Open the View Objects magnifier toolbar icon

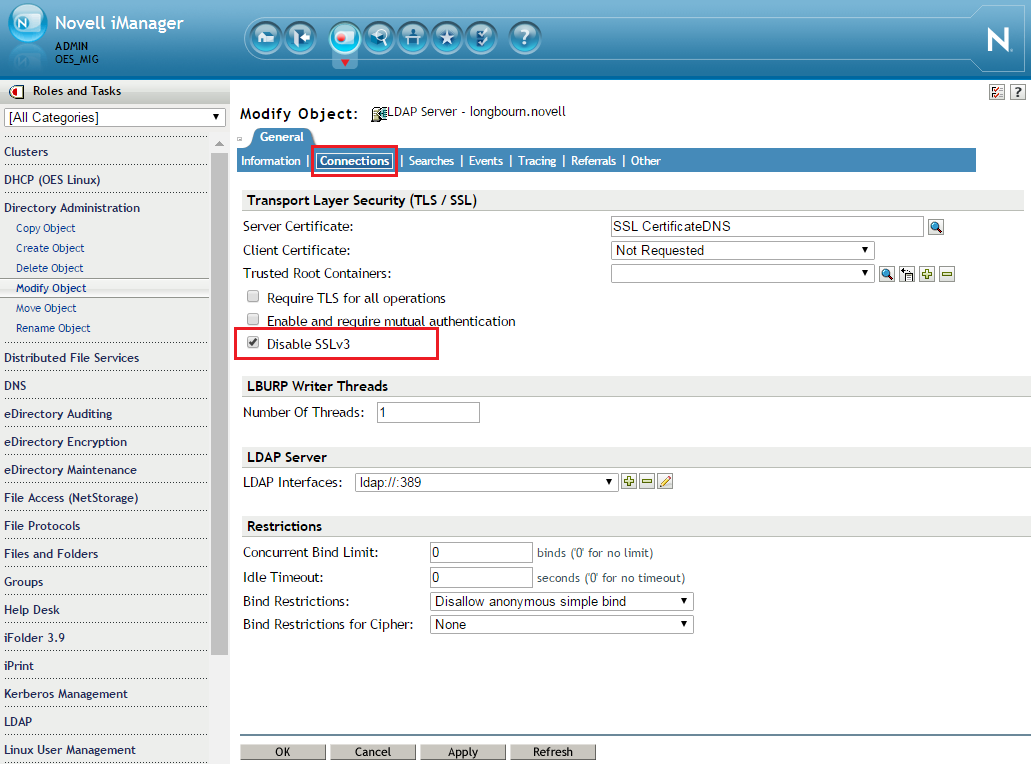[379, 37]
